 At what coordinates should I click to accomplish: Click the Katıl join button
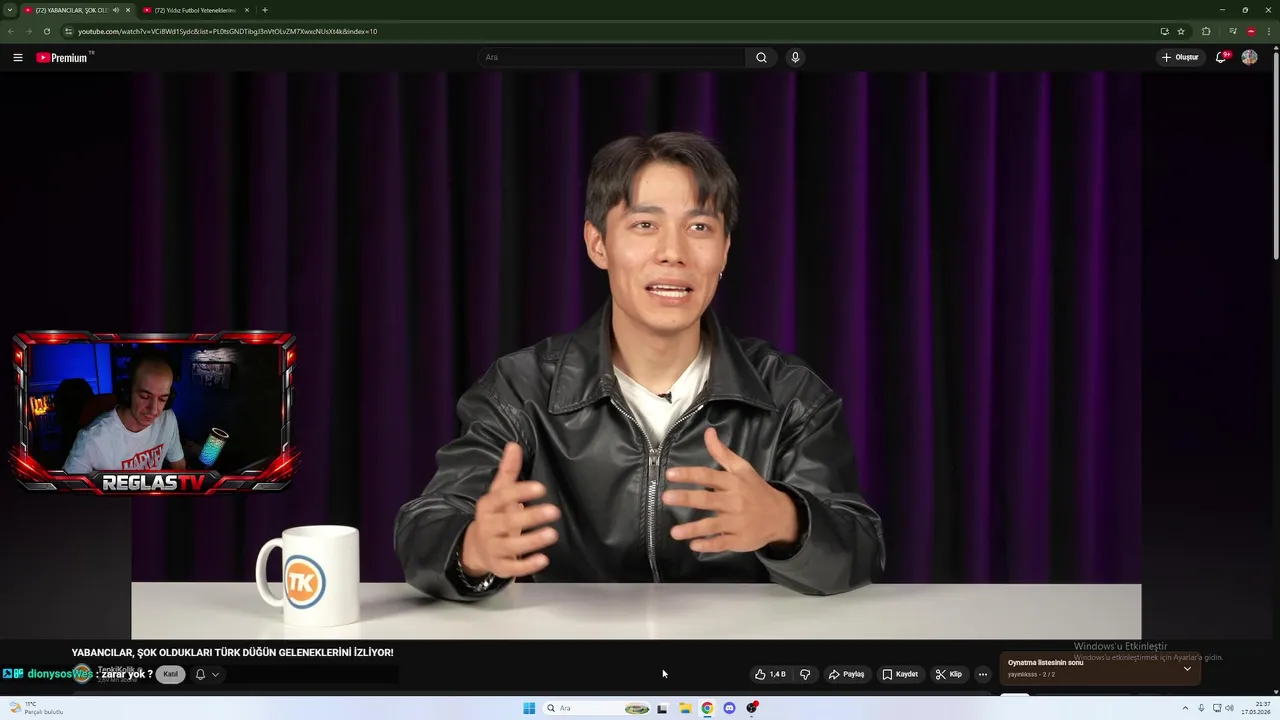[x=170, y=674]
